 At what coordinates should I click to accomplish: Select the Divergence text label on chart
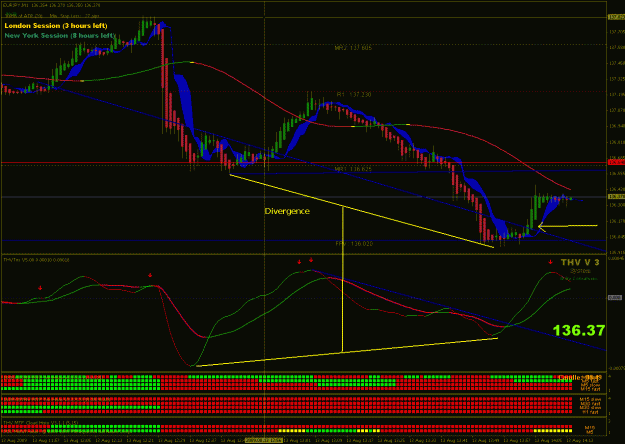click(287, 211)
